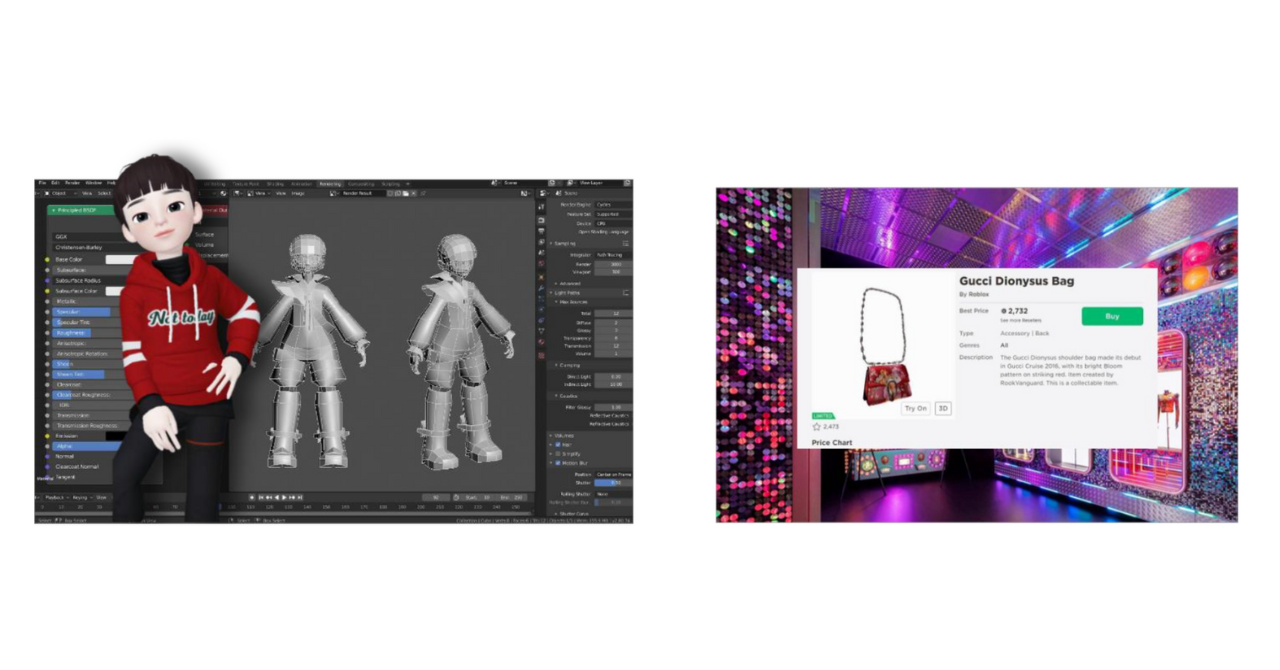This screenshot has height=670, width=1280.
Task: Favorite the bag with star icon
Action: click(816, 426)
